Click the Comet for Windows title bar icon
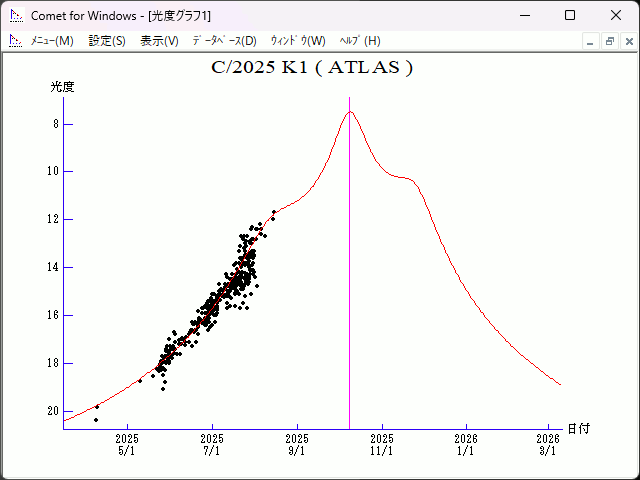640x480 pixels. coord(15,15)
